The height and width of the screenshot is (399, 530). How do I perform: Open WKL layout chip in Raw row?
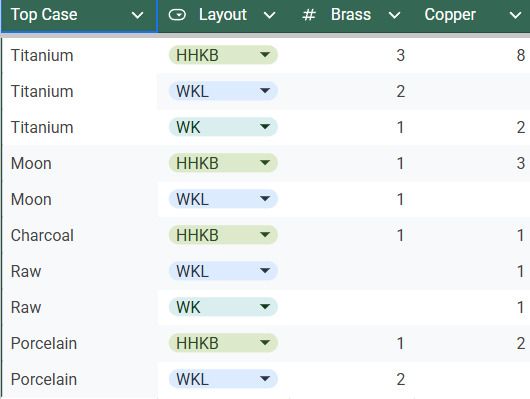click(x=223, y=271)
